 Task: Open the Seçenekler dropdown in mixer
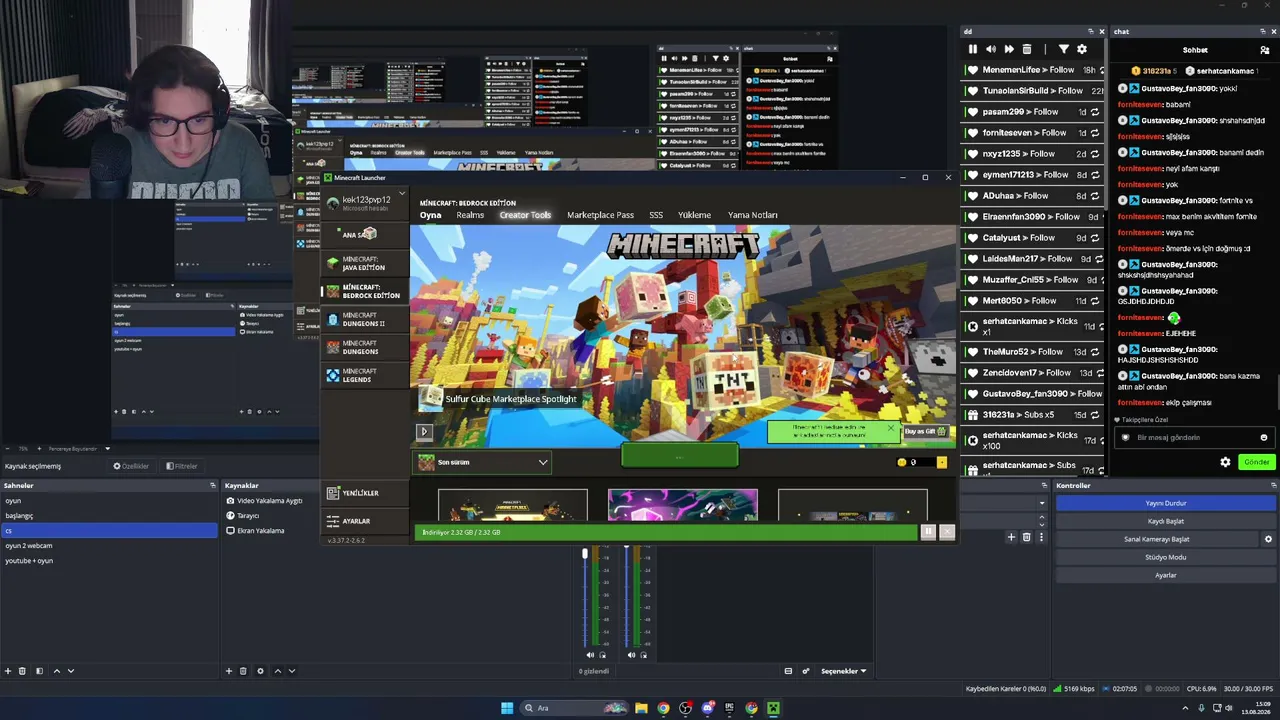[x=844, y=671]
